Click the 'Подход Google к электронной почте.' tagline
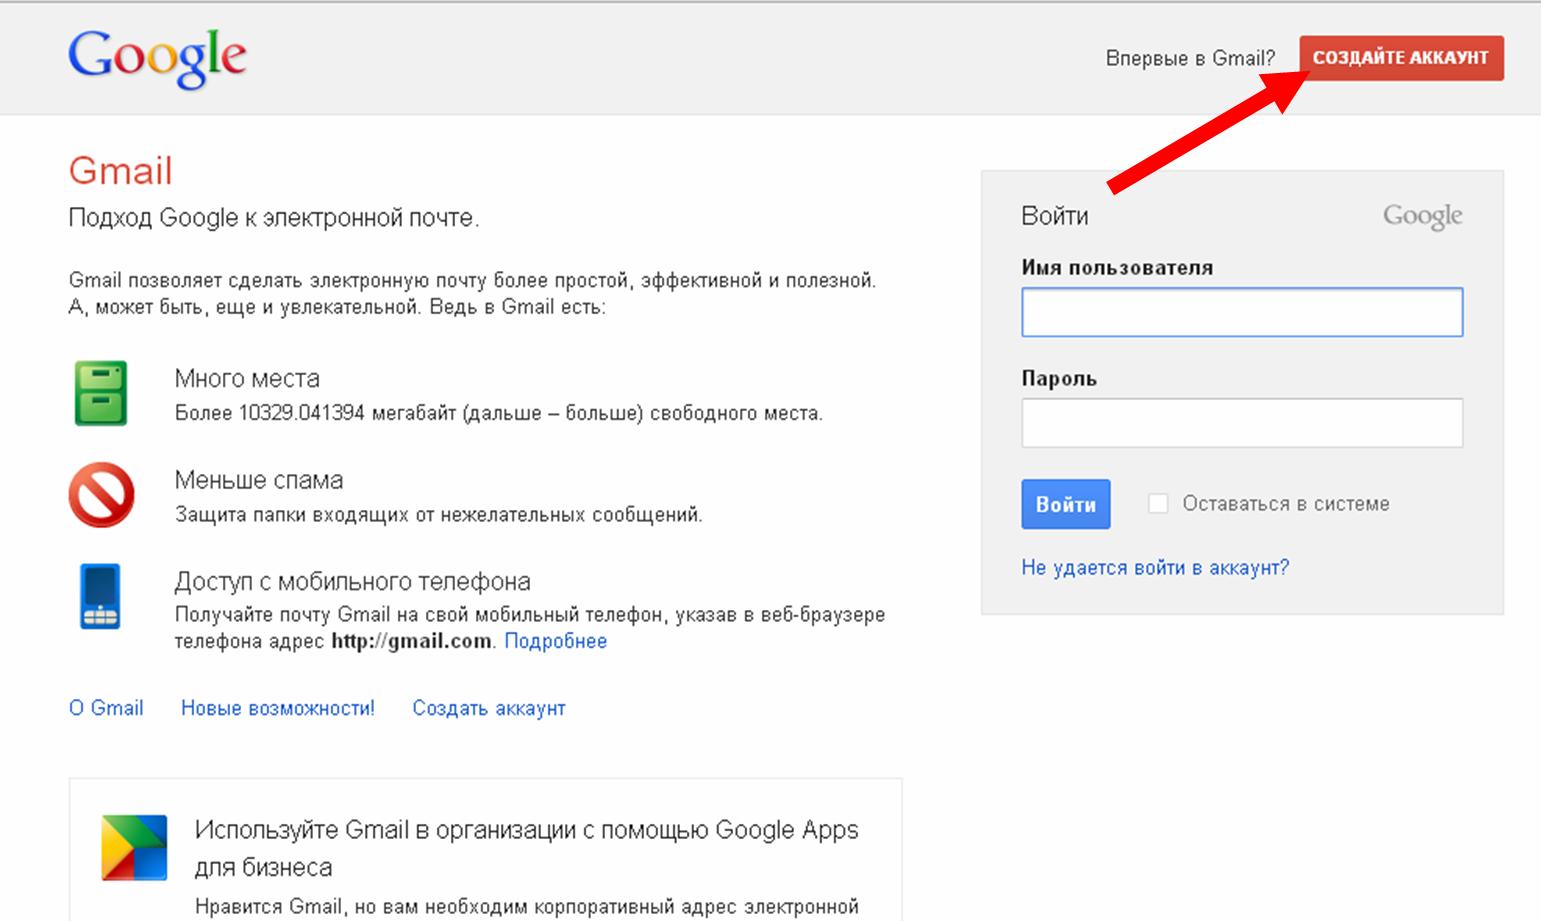Image resolution: width=1541 pixels, height=921 pixels. pos(274,218)
